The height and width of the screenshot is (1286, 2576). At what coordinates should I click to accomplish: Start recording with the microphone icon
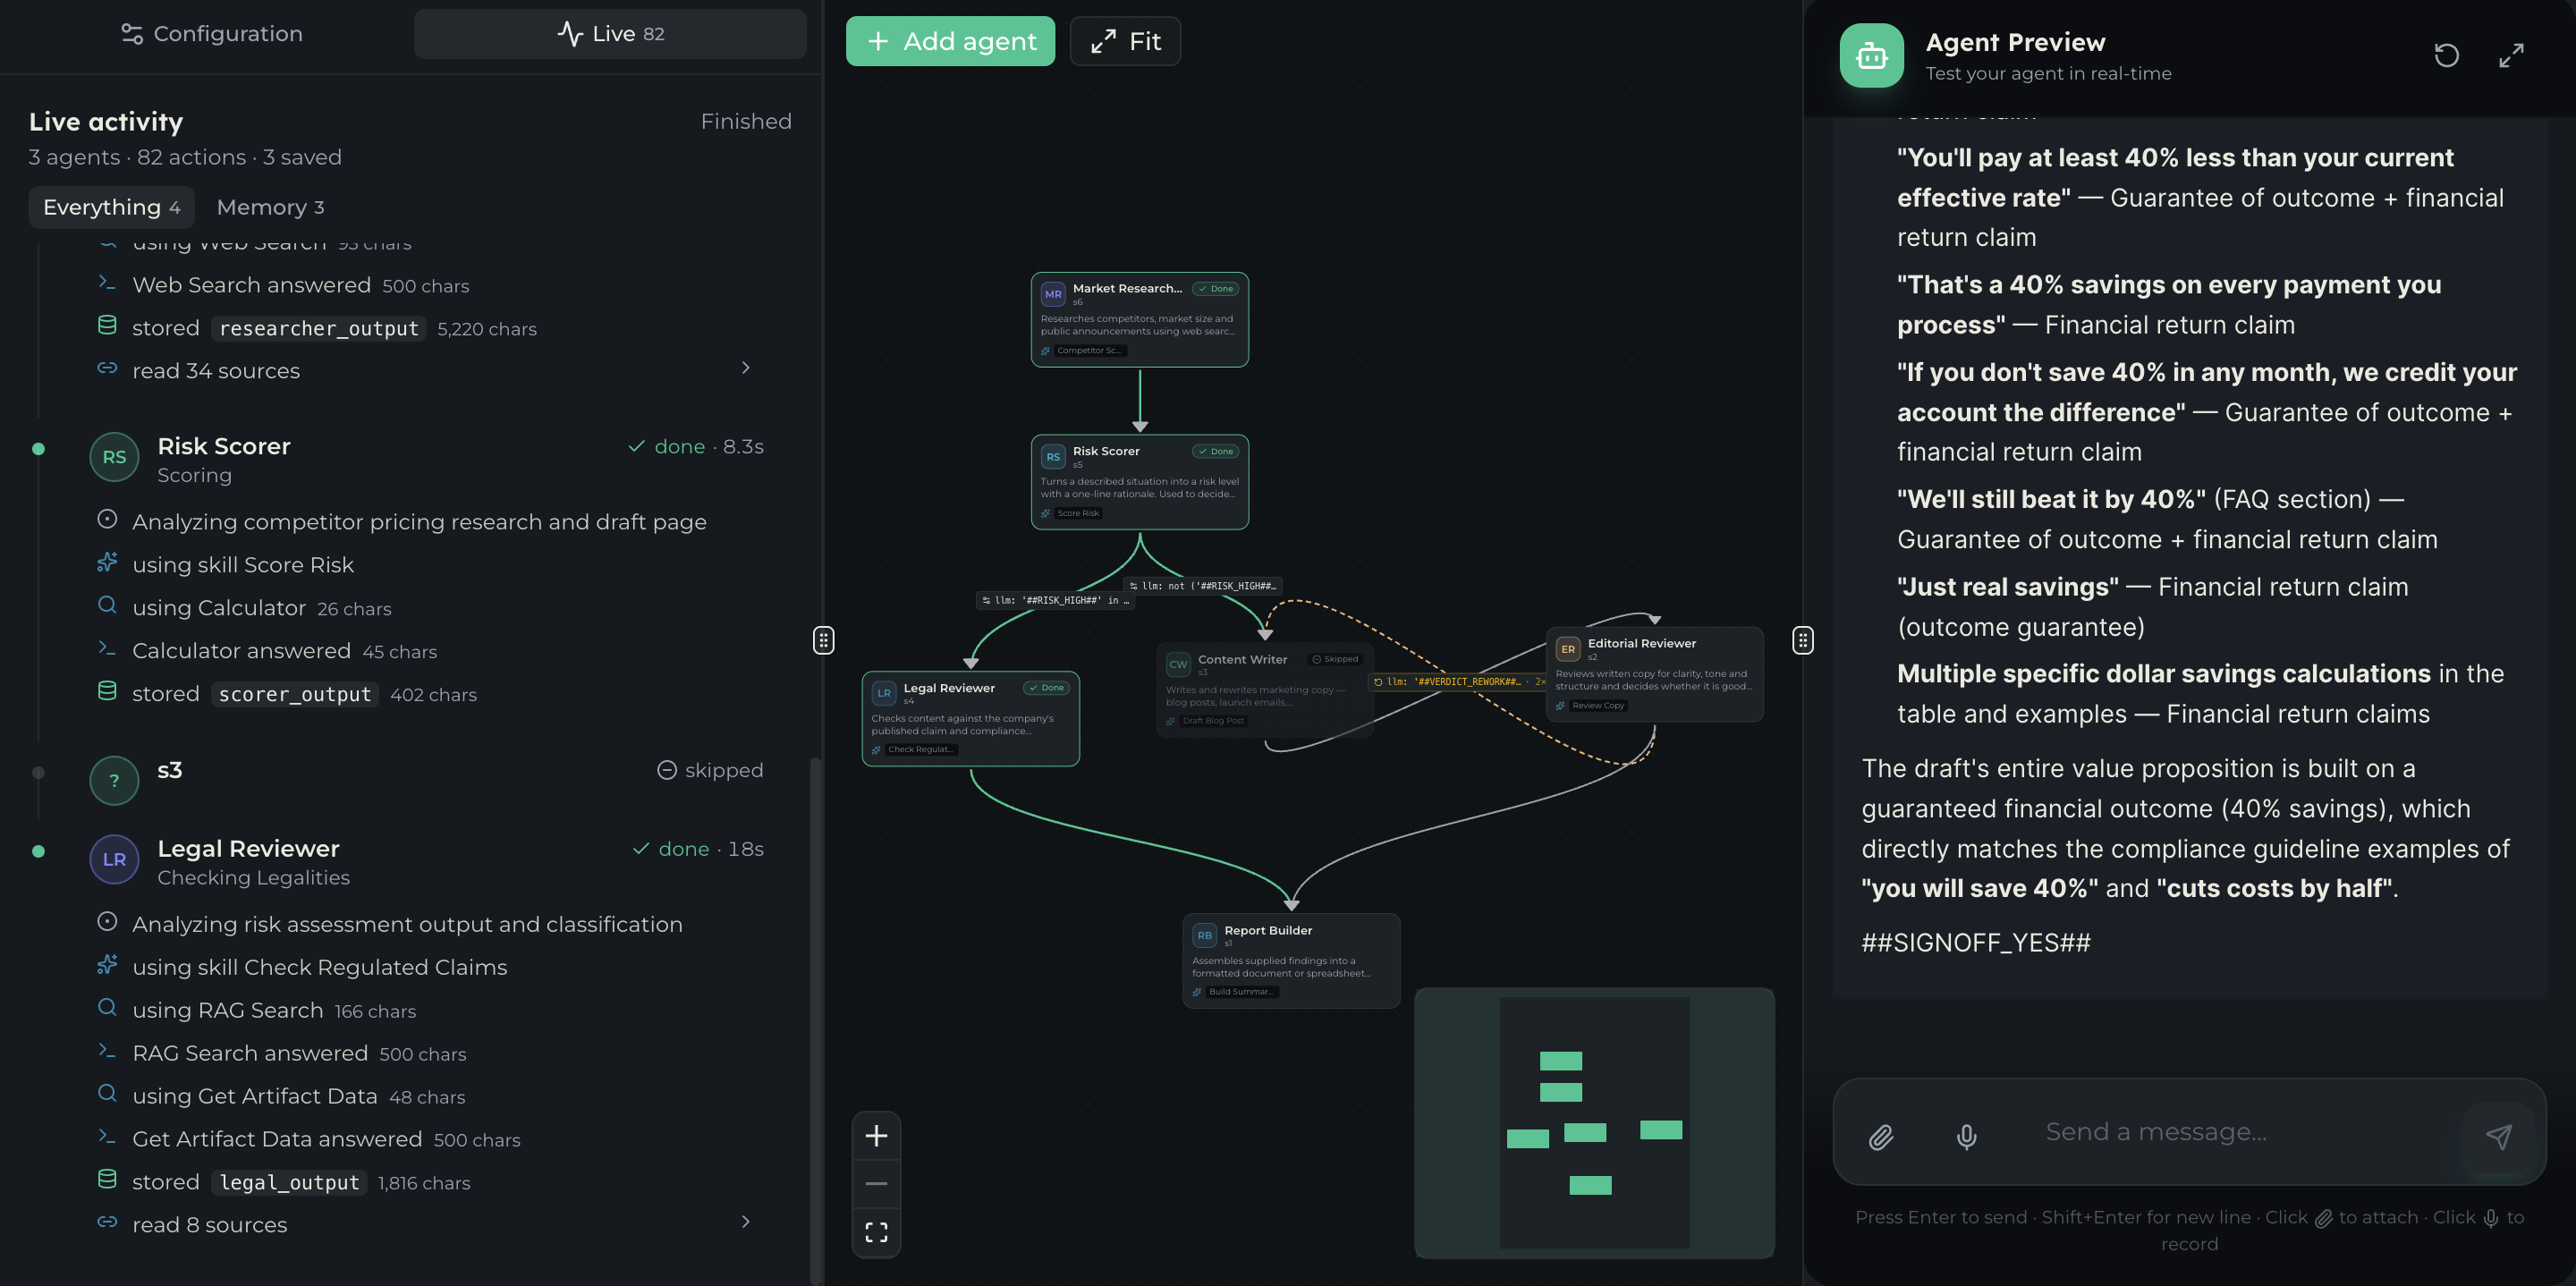(1966, 1136)
